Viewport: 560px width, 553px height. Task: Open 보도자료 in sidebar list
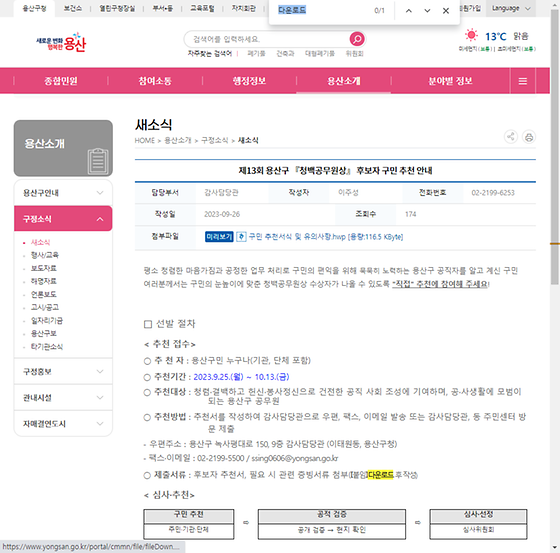tap(44, 268)
